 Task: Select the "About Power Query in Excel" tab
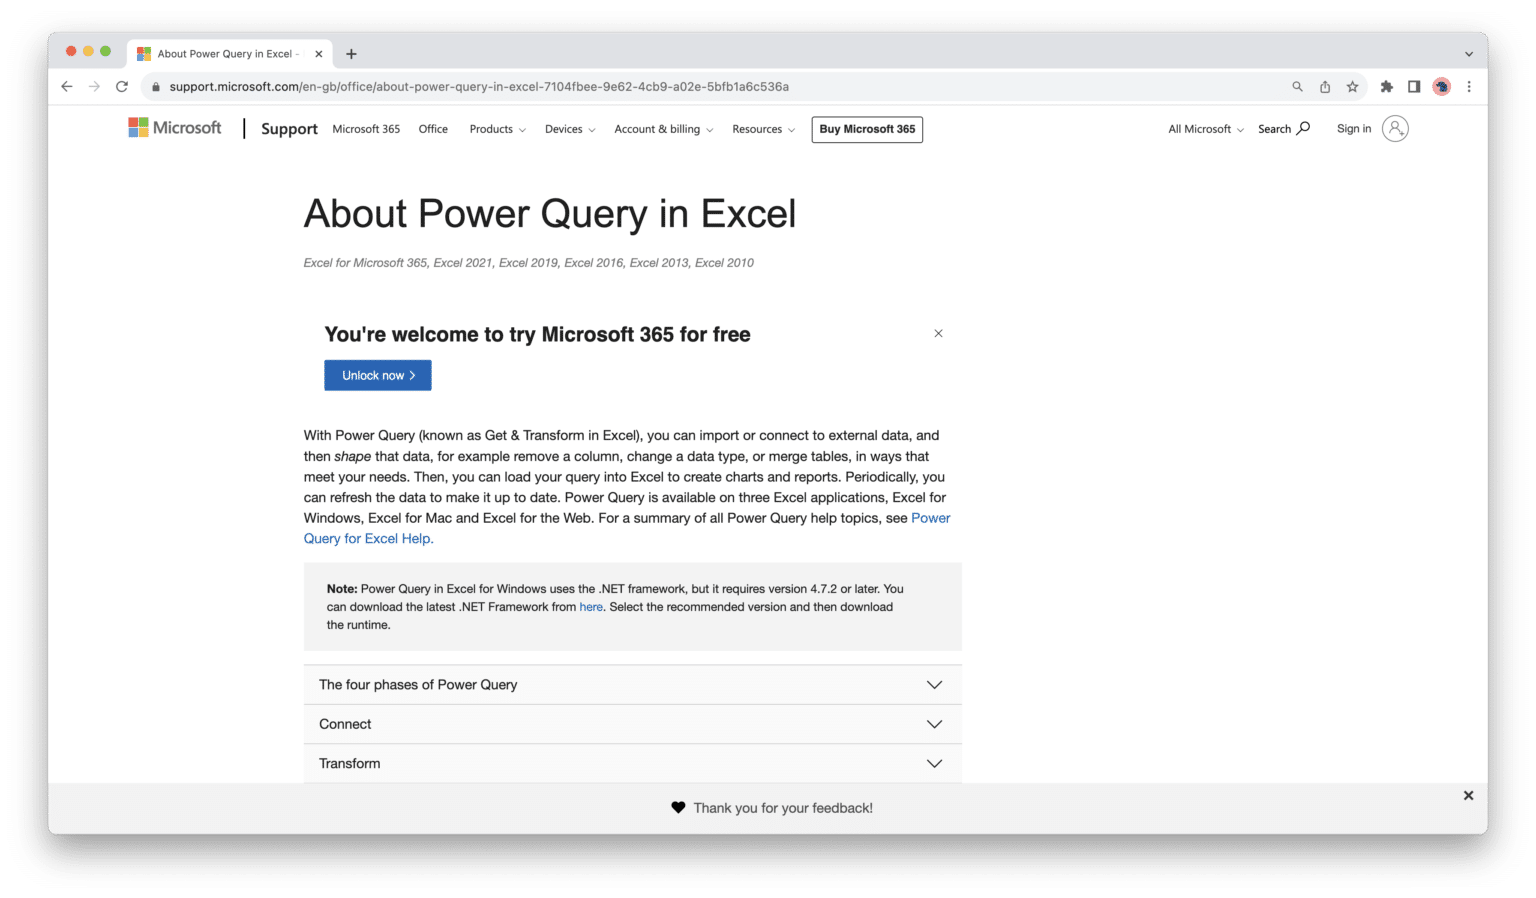click(228, 53)
